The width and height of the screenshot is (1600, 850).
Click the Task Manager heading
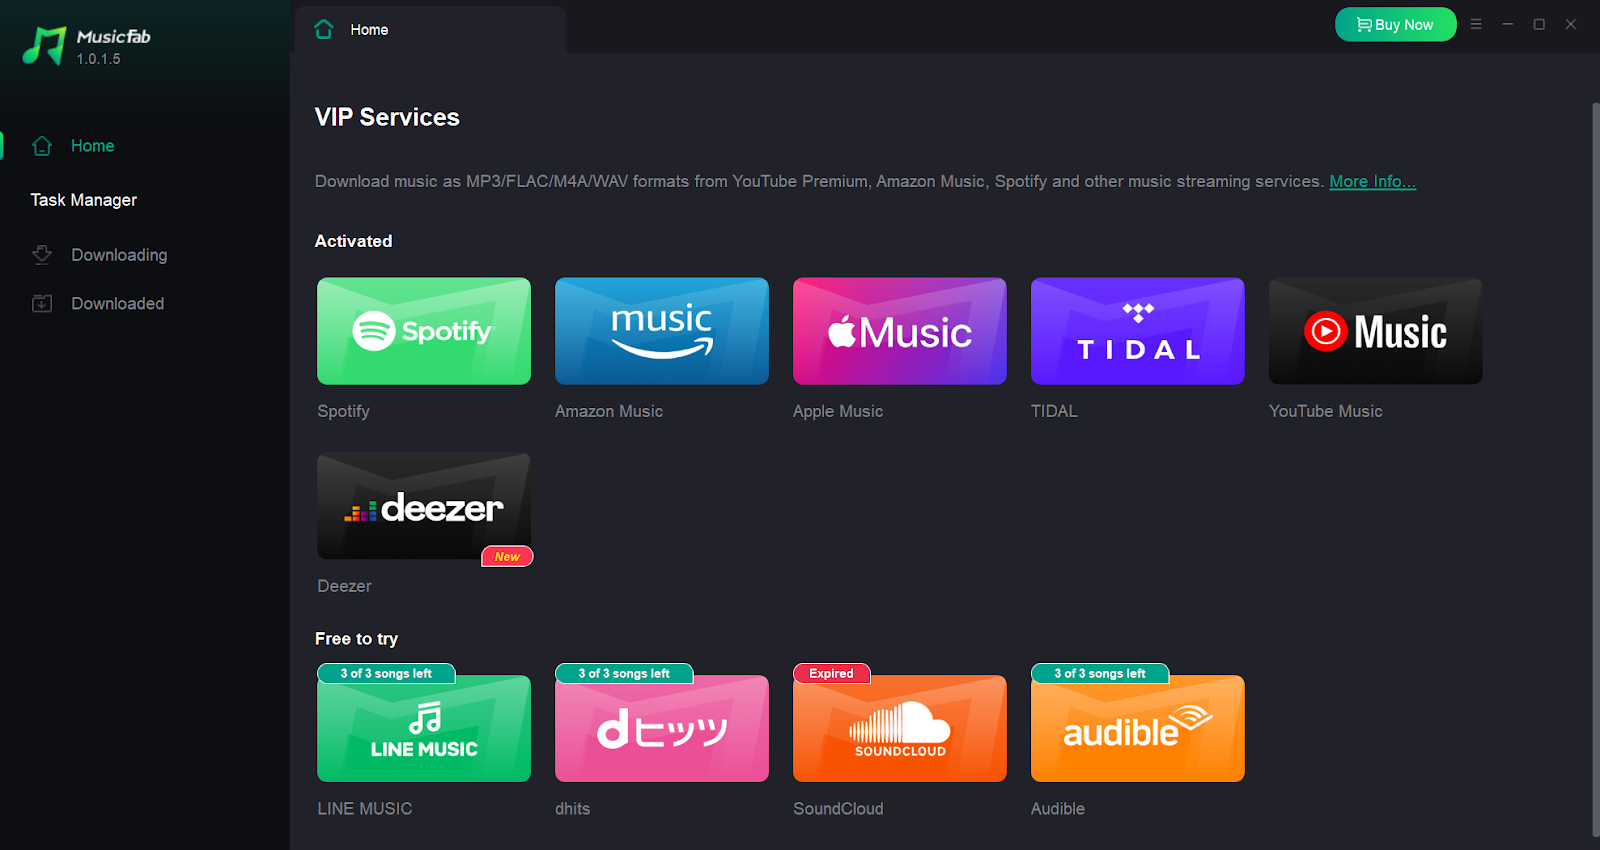[x=83, y=200]
